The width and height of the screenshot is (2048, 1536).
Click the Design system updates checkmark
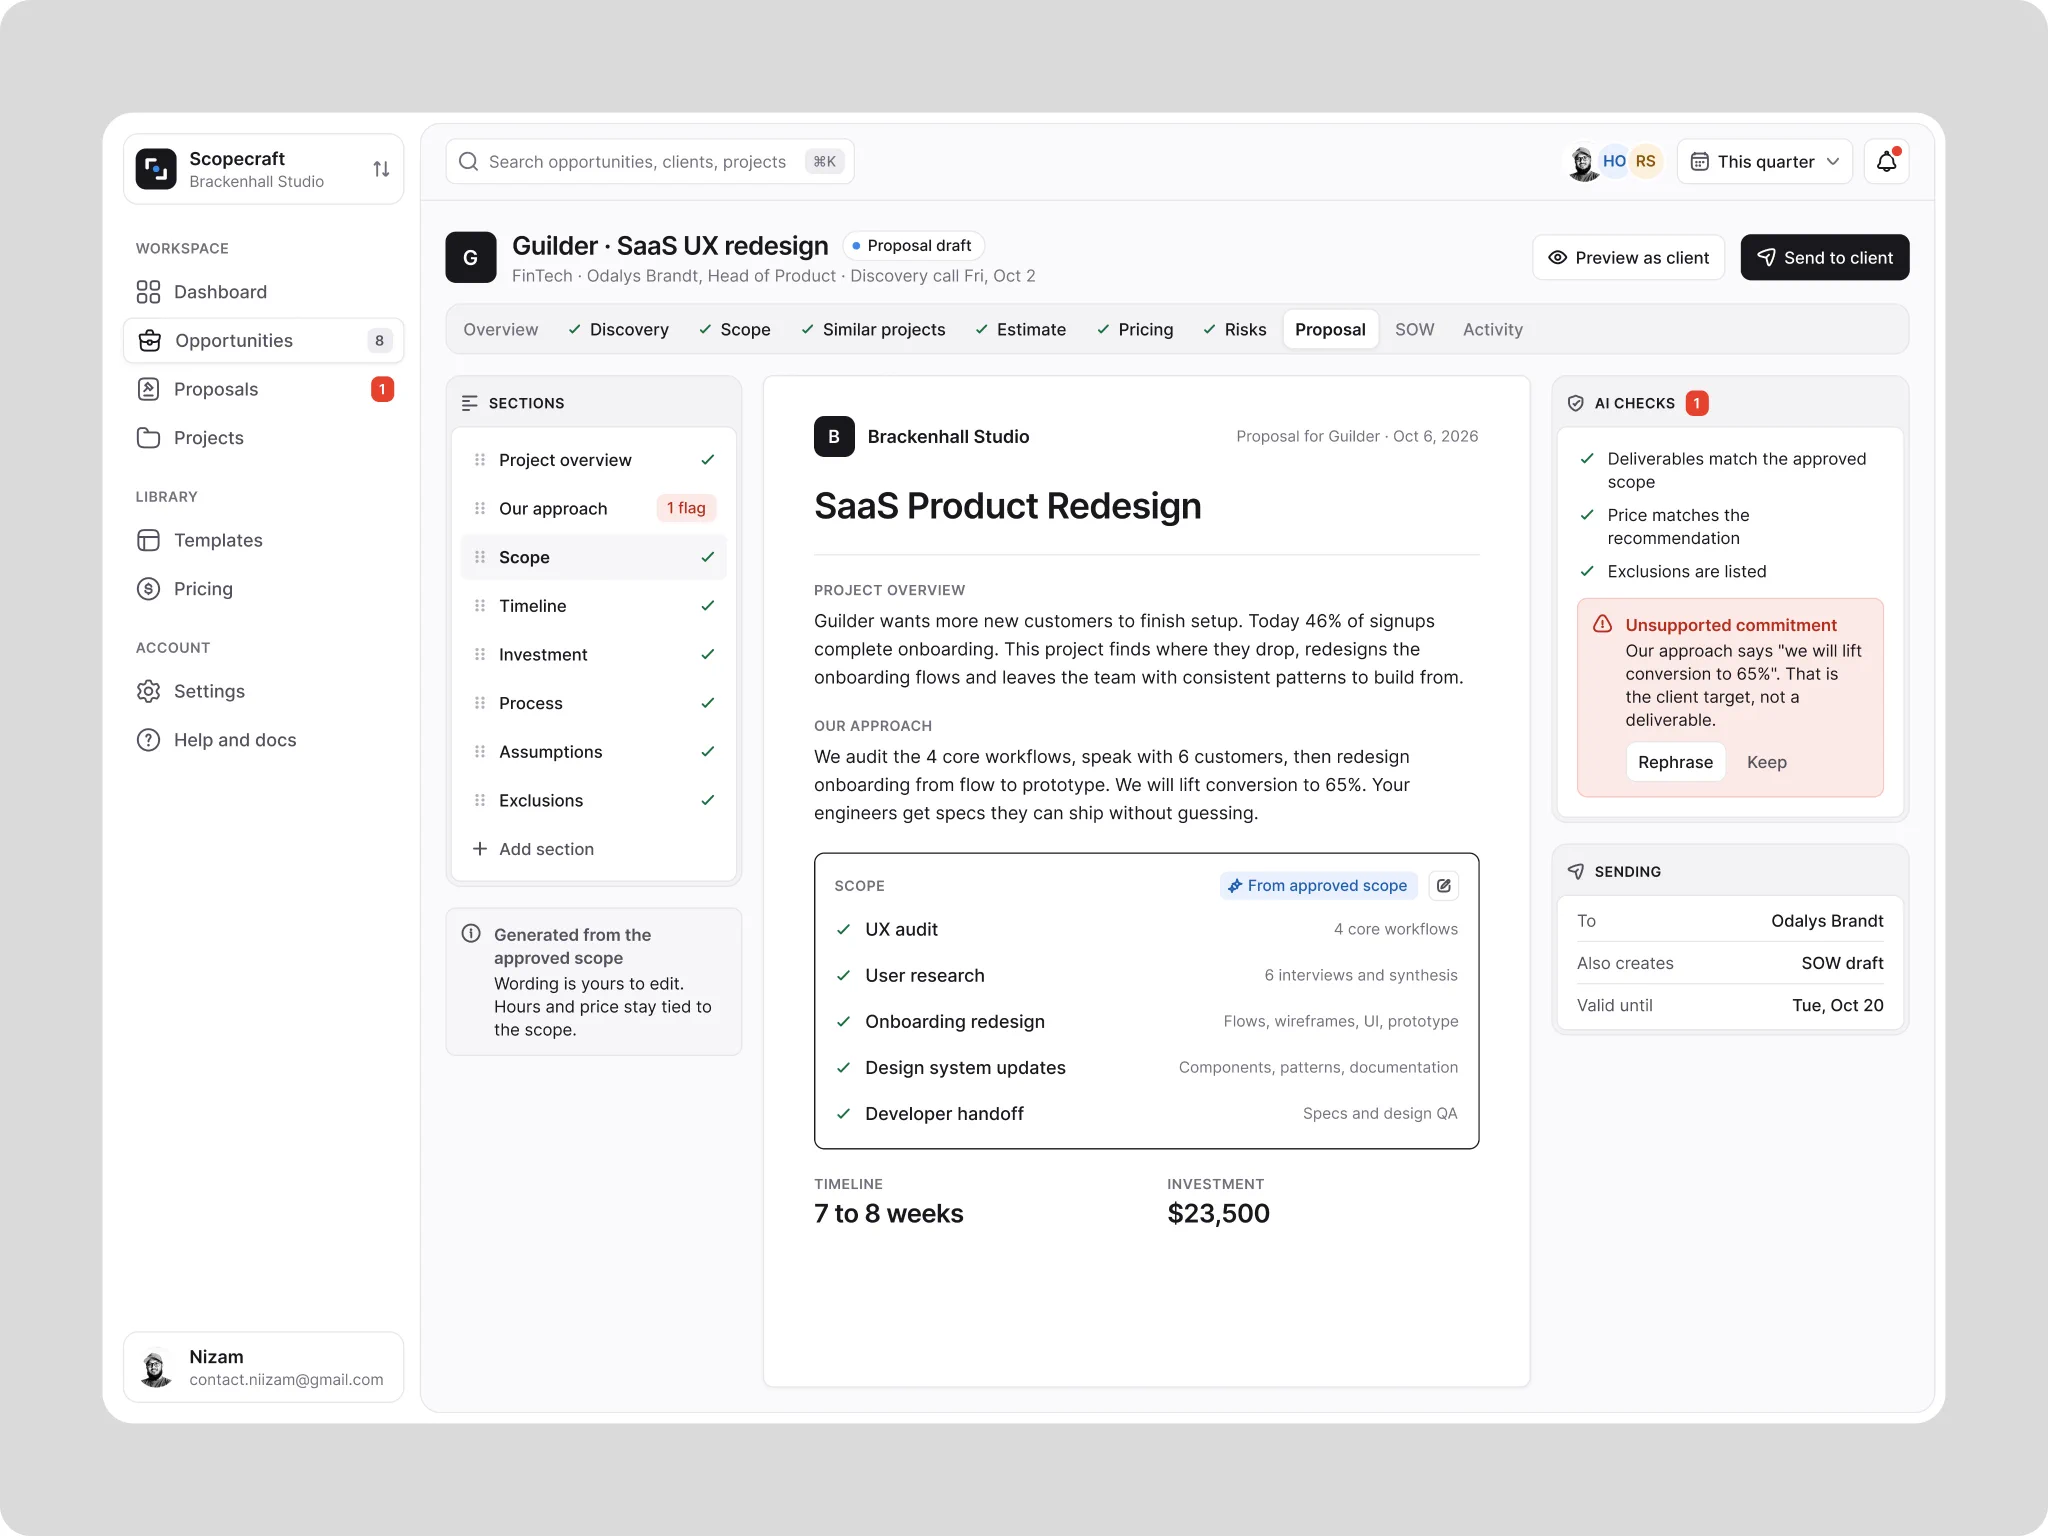click(x=844, y=1067)
